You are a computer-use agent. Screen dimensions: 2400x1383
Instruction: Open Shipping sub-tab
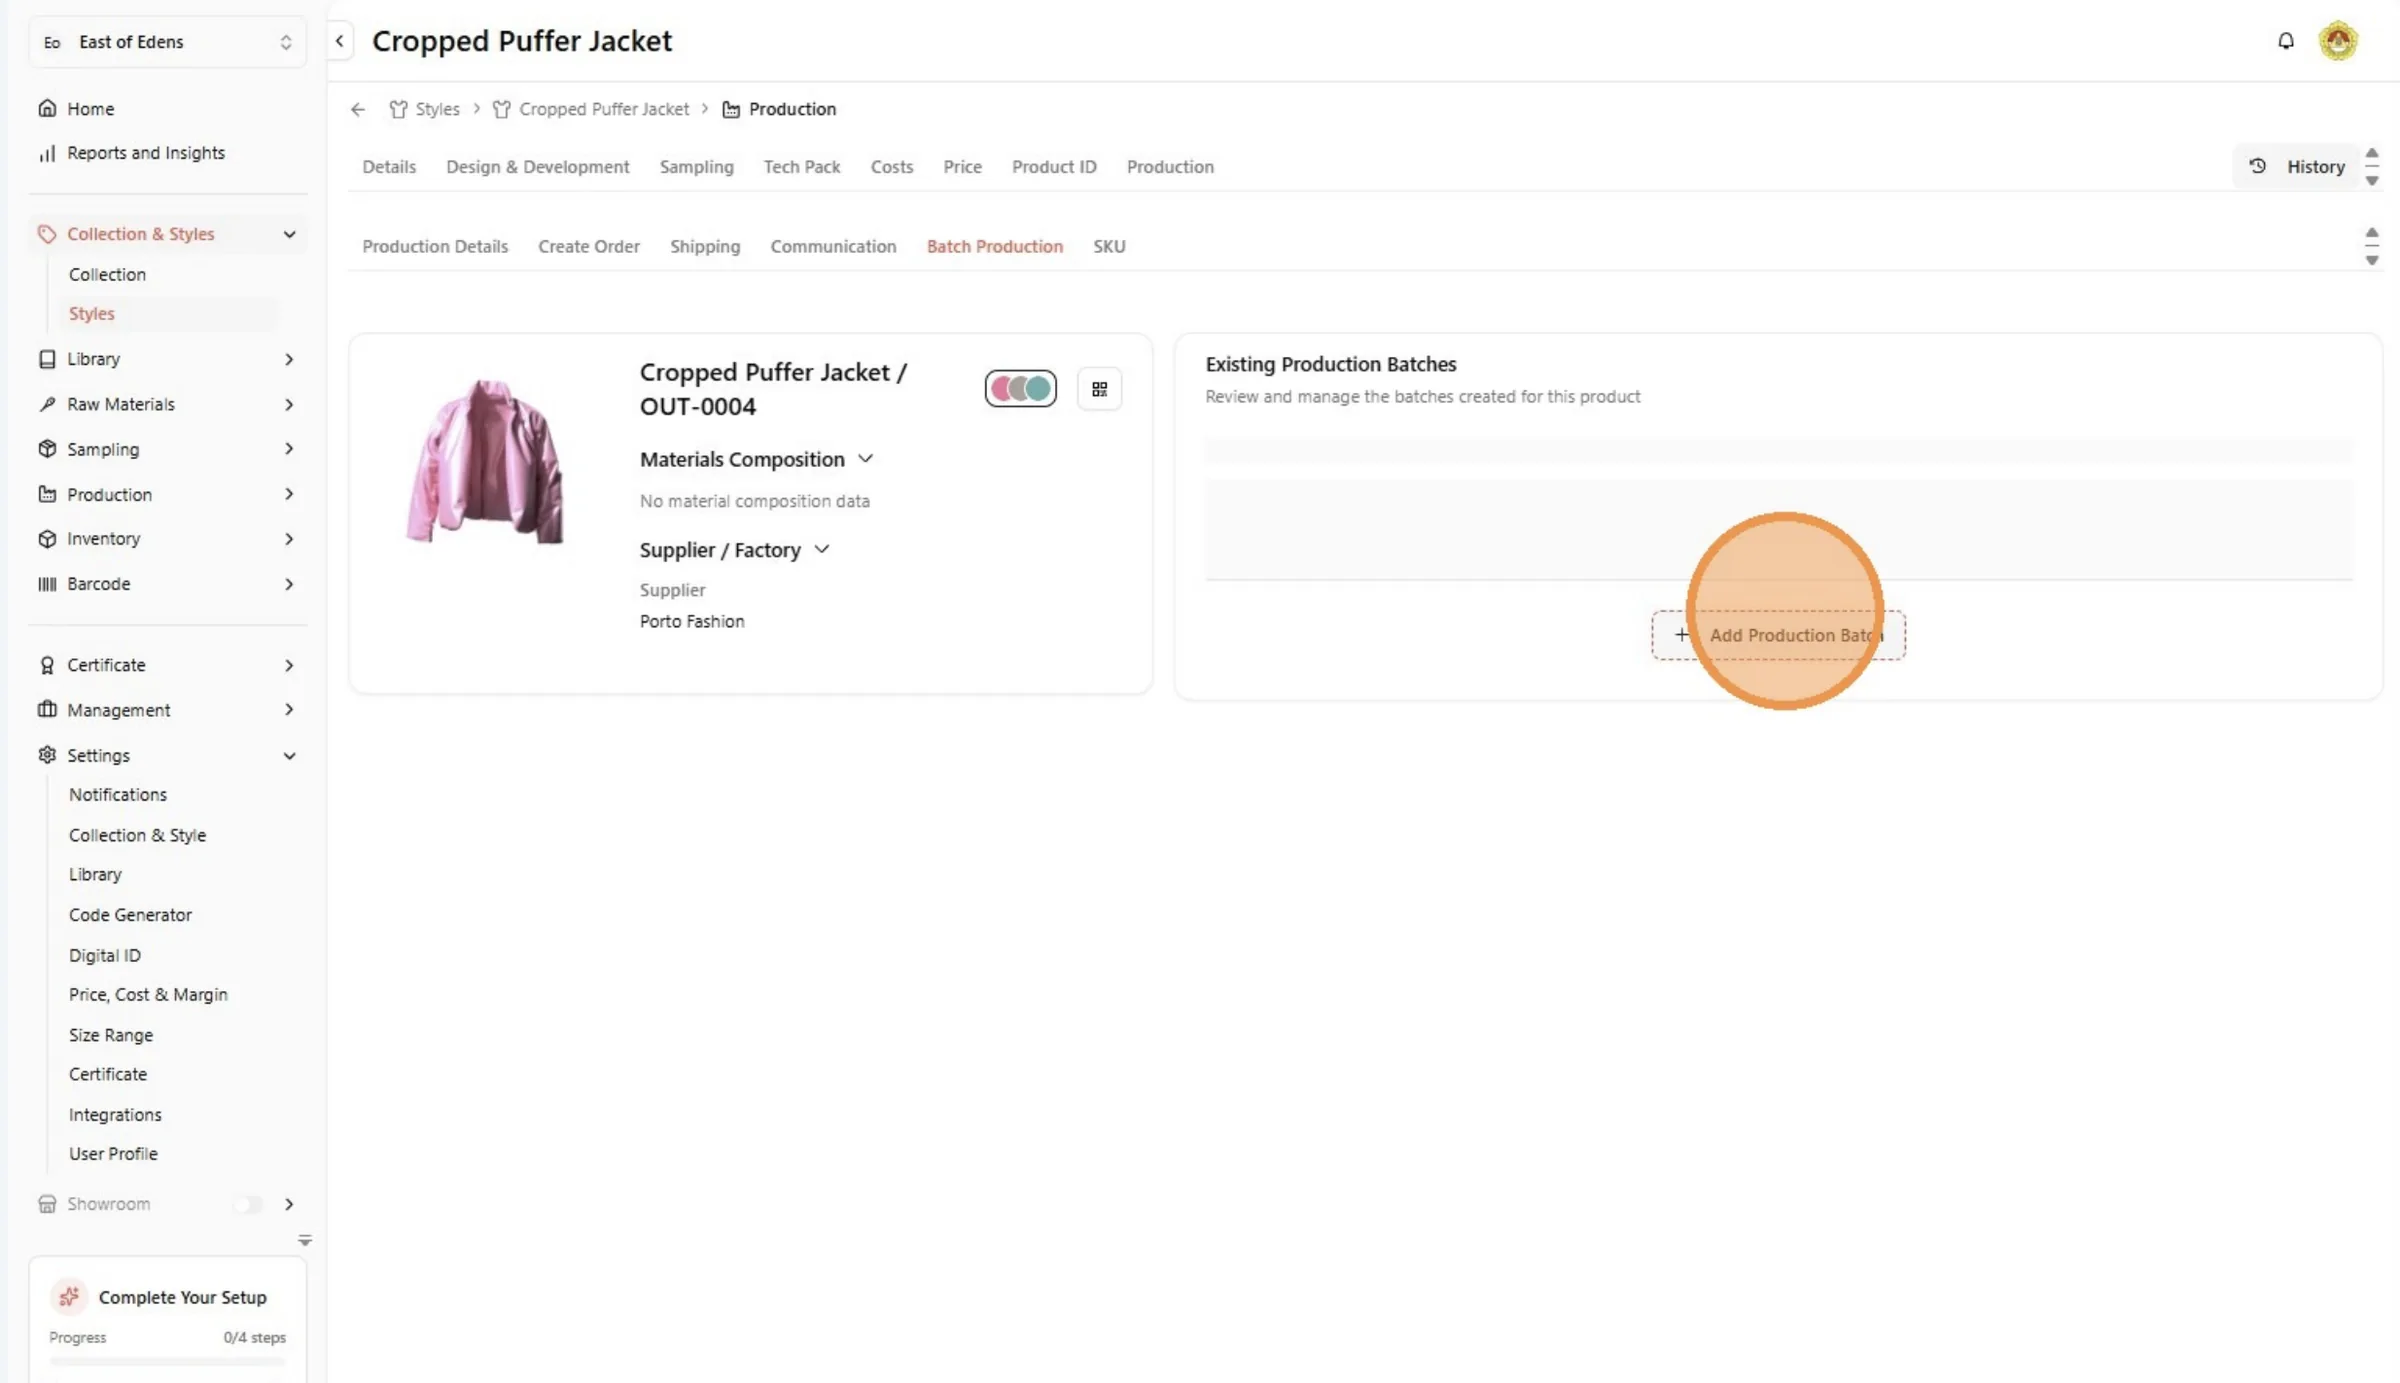click(705, 246)
